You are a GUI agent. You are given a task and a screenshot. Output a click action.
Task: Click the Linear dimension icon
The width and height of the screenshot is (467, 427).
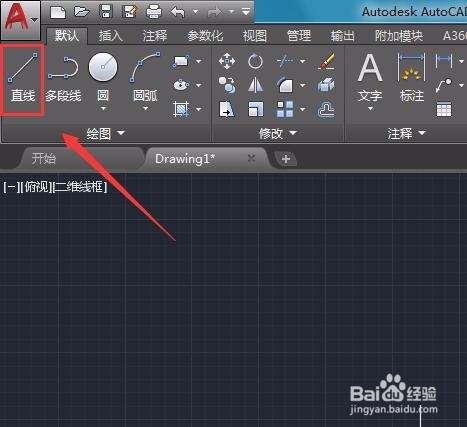pyautogui.click(x=444, y=61)
